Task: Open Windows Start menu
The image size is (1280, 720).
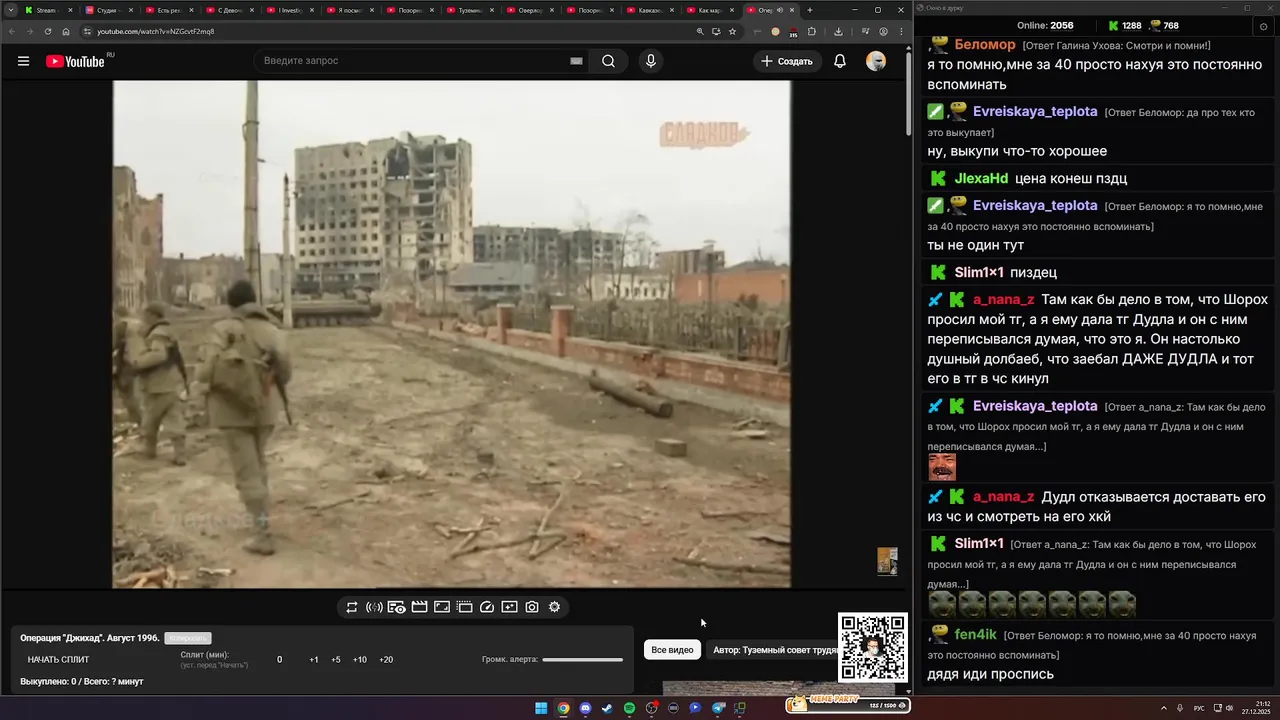Action: 541,708
